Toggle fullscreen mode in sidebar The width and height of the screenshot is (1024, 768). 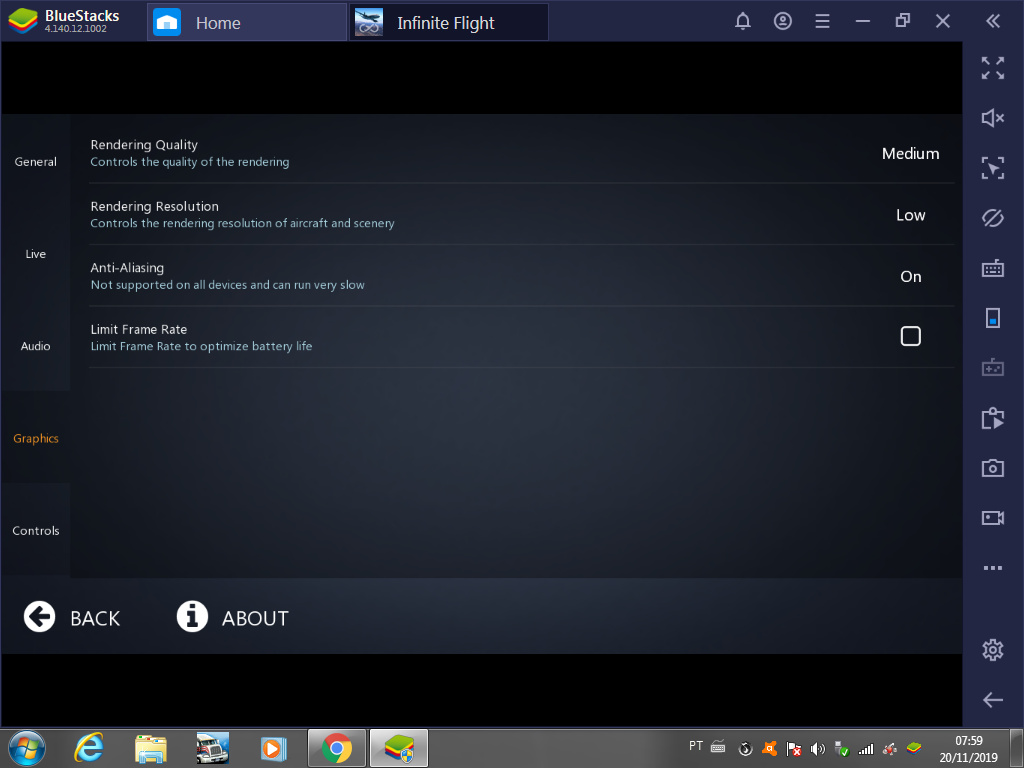click(x=993, y=68)
